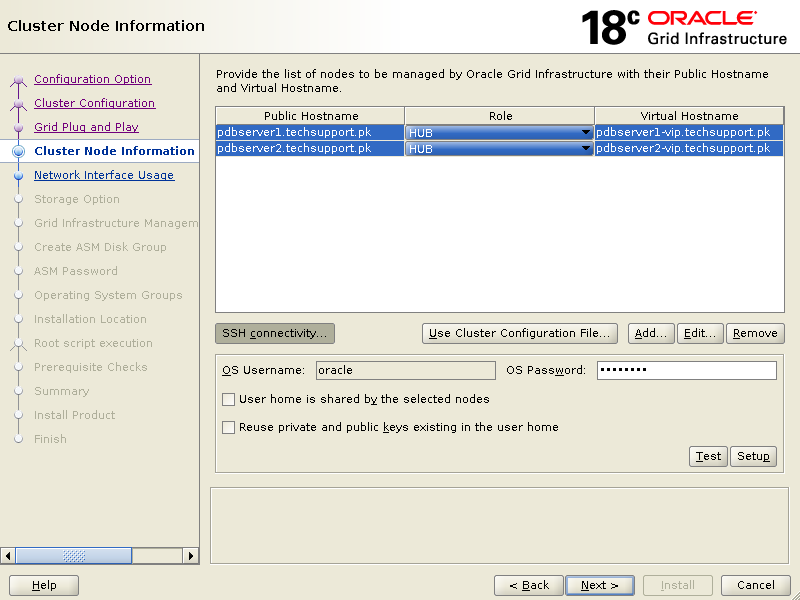Click the sidebar scrollbar left arrow

click(8, 556)
